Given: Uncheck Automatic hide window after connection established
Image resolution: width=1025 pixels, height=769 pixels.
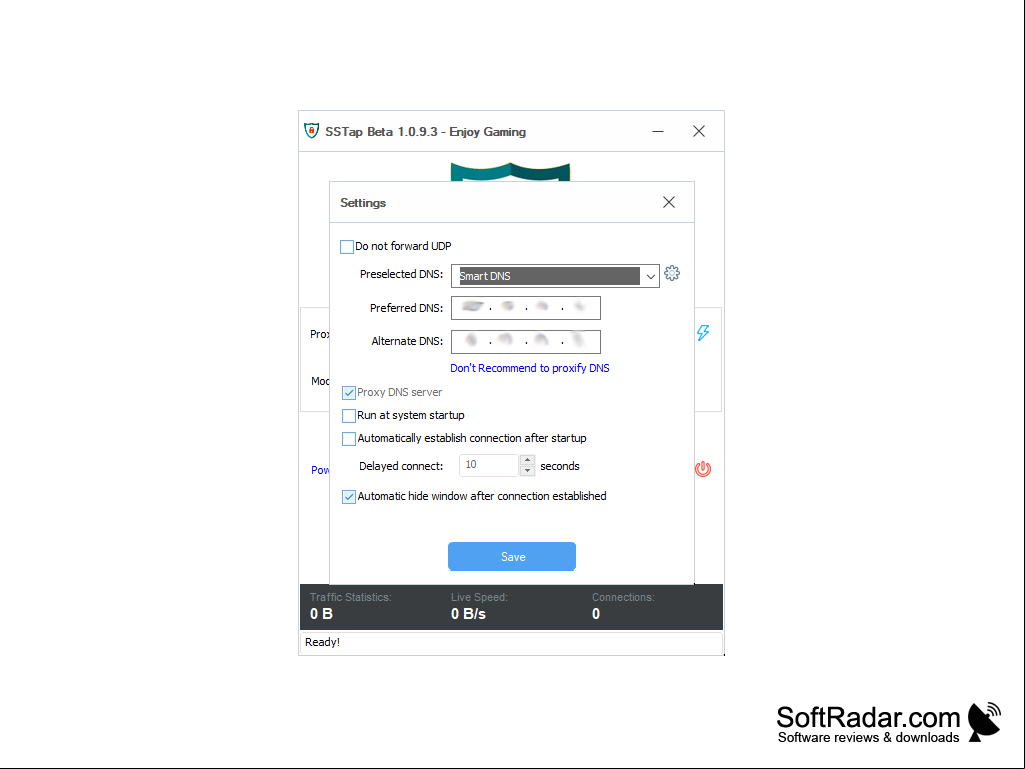Looking at the screenshot, I should point(349,497).
